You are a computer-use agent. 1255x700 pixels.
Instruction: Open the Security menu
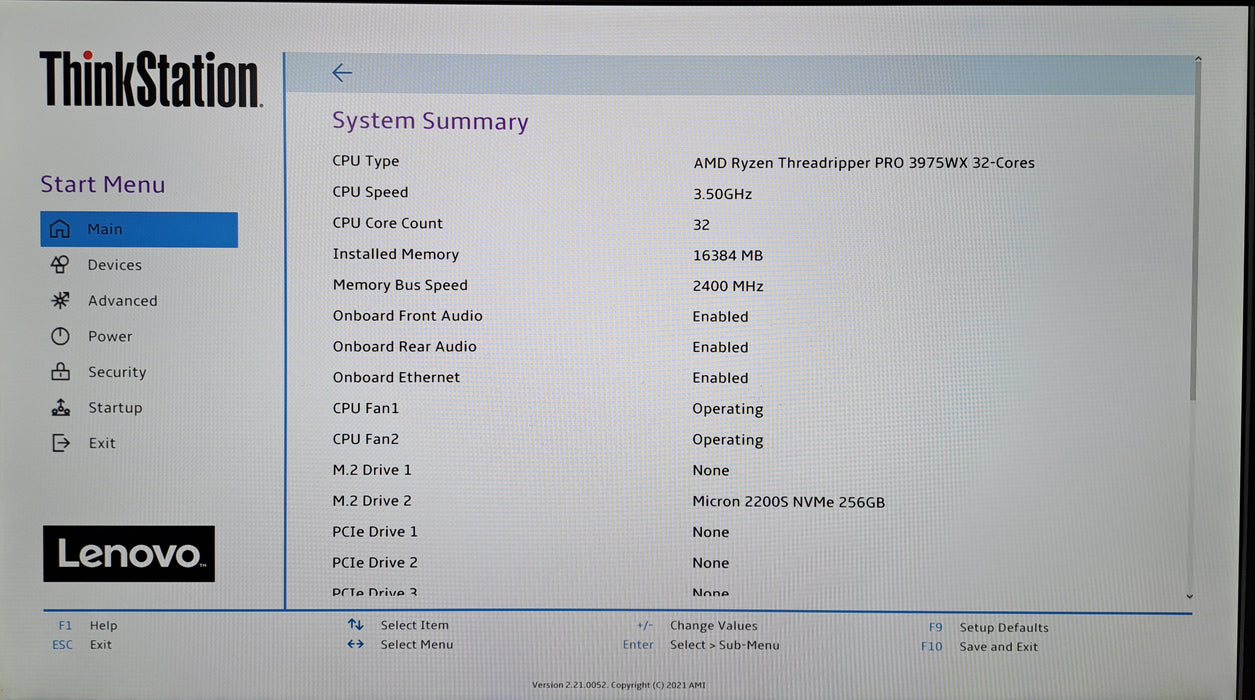(117, 372)
